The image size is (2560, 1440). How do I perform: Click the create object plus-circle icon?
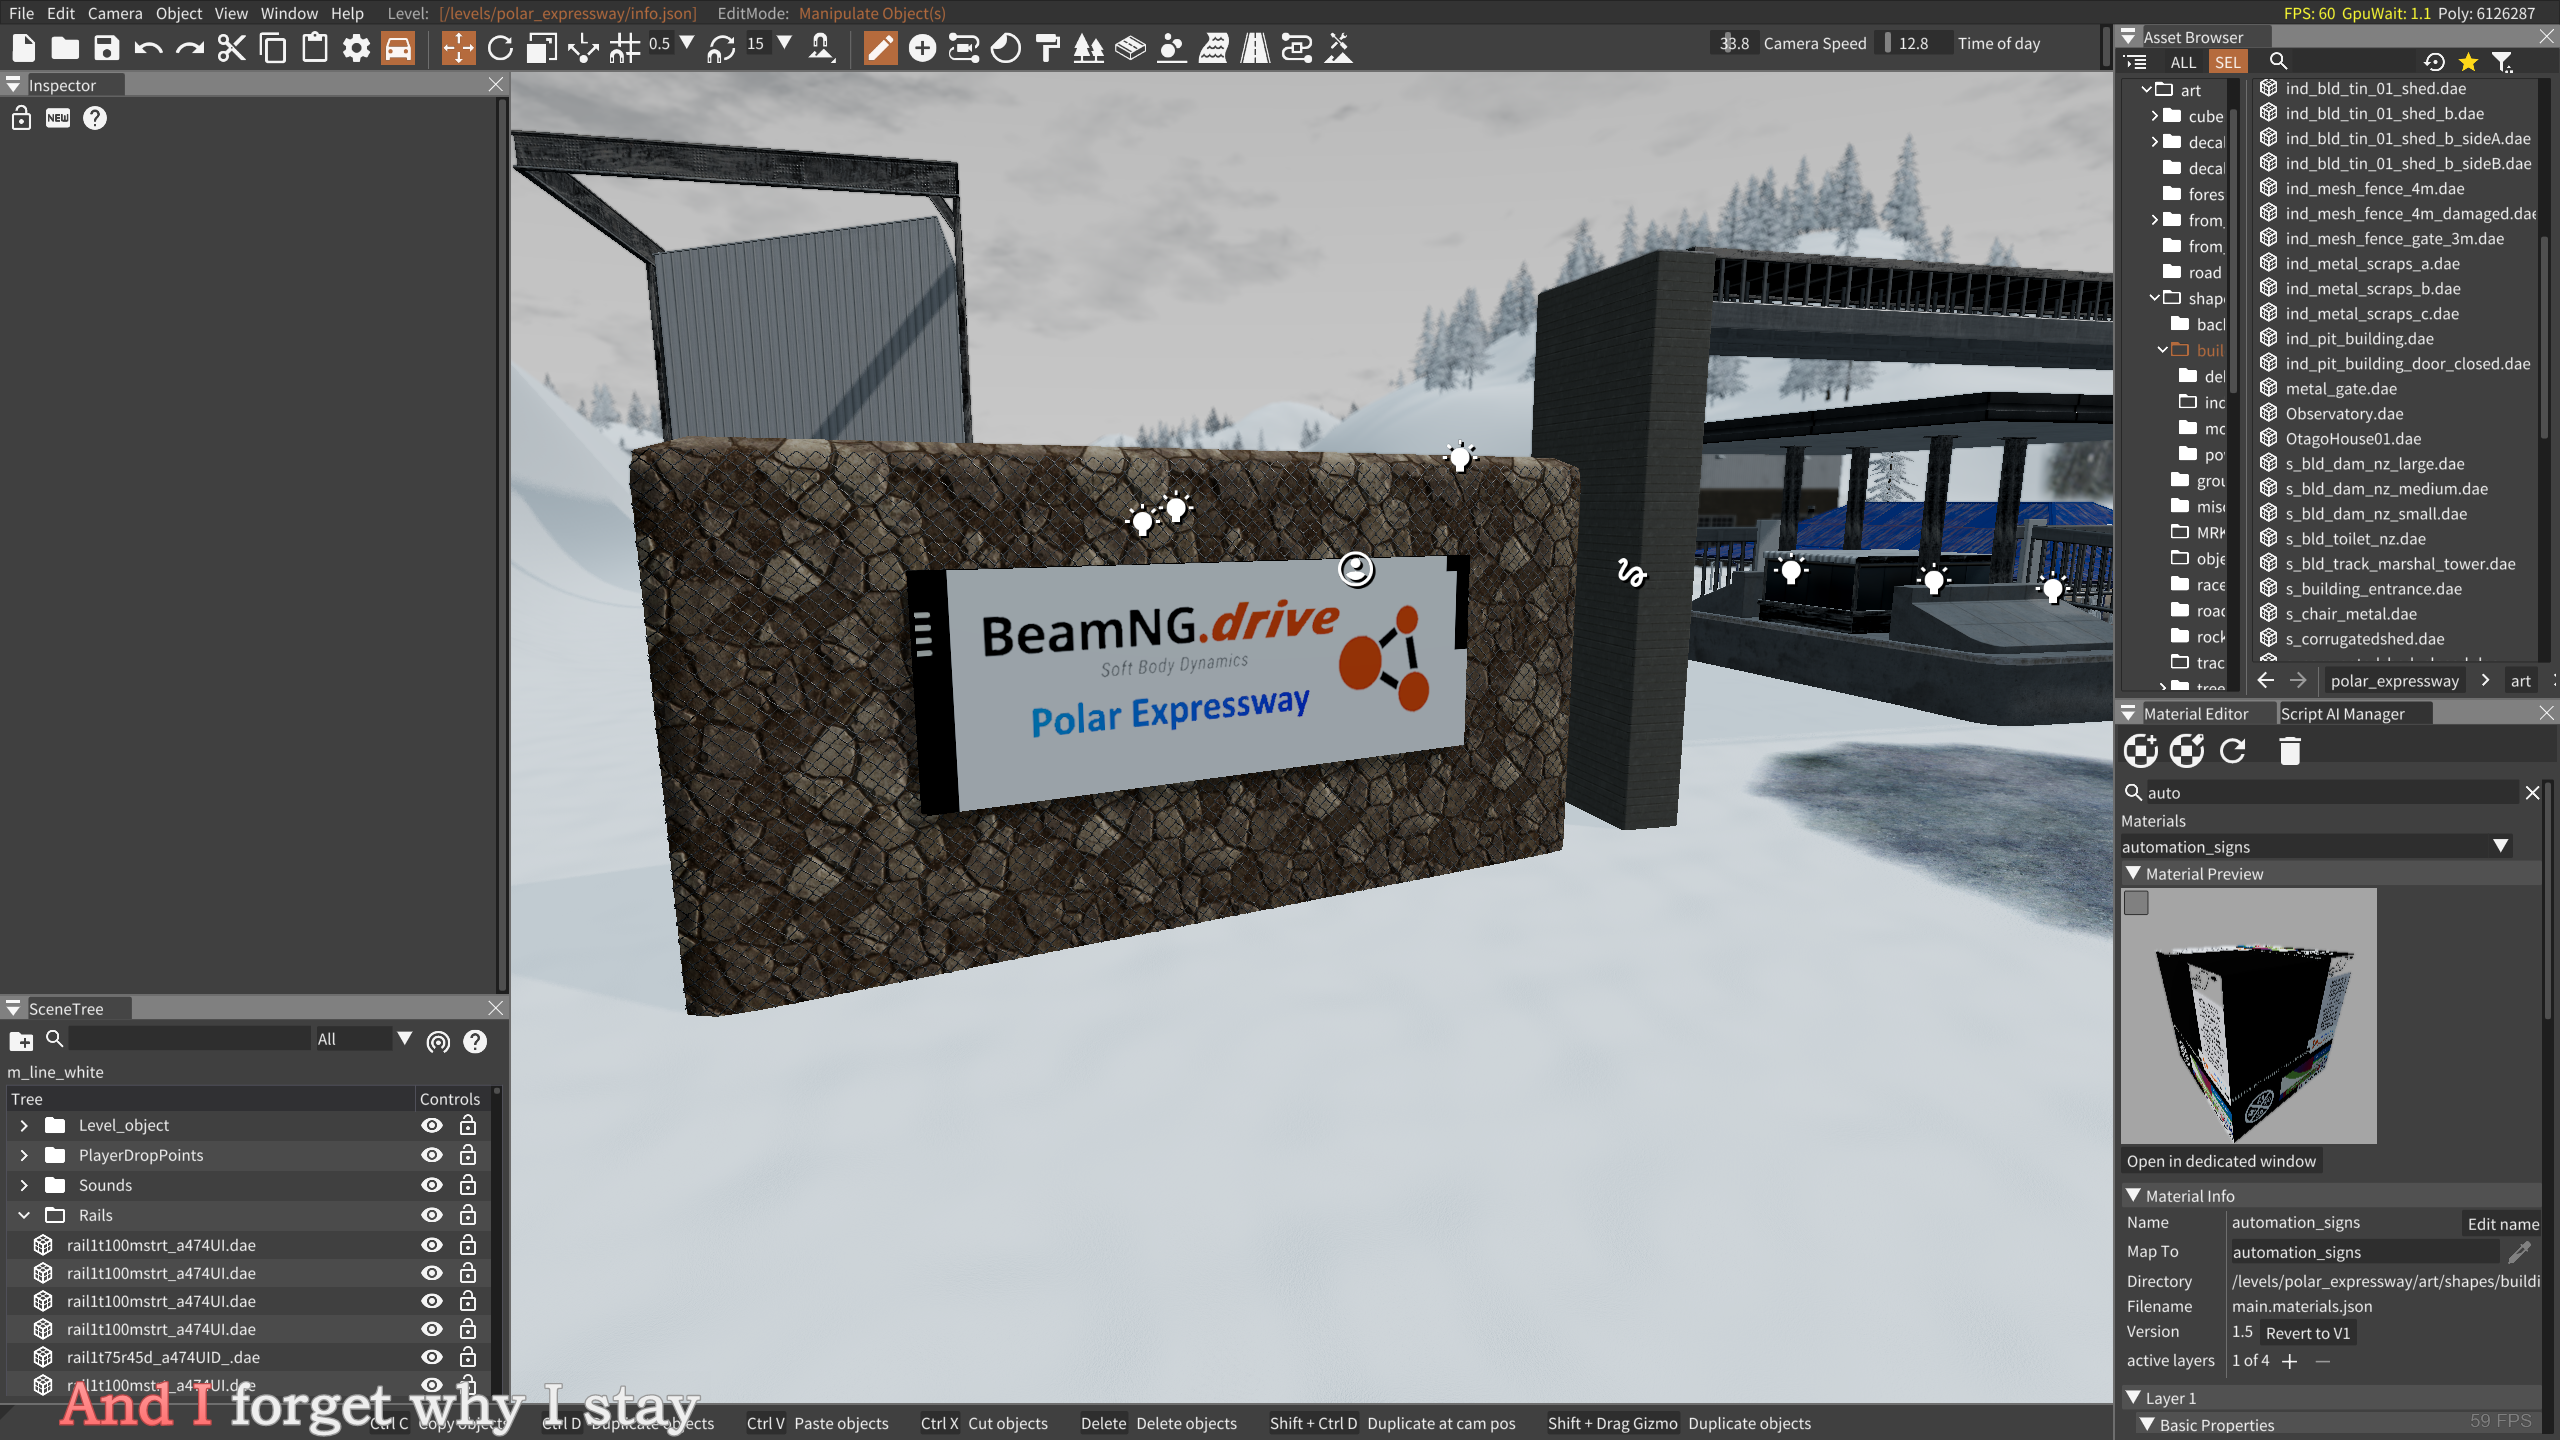point(922,47)
